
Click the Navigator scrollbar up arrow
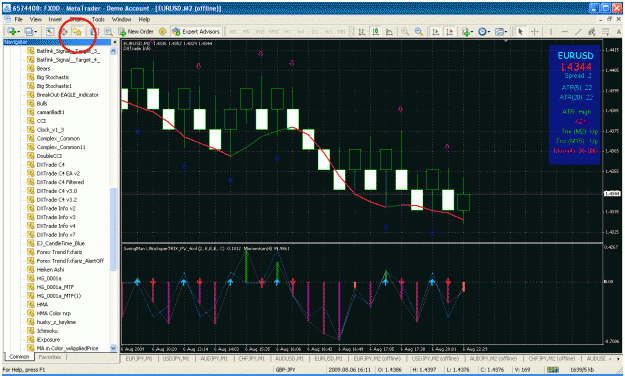click(113, 51)
